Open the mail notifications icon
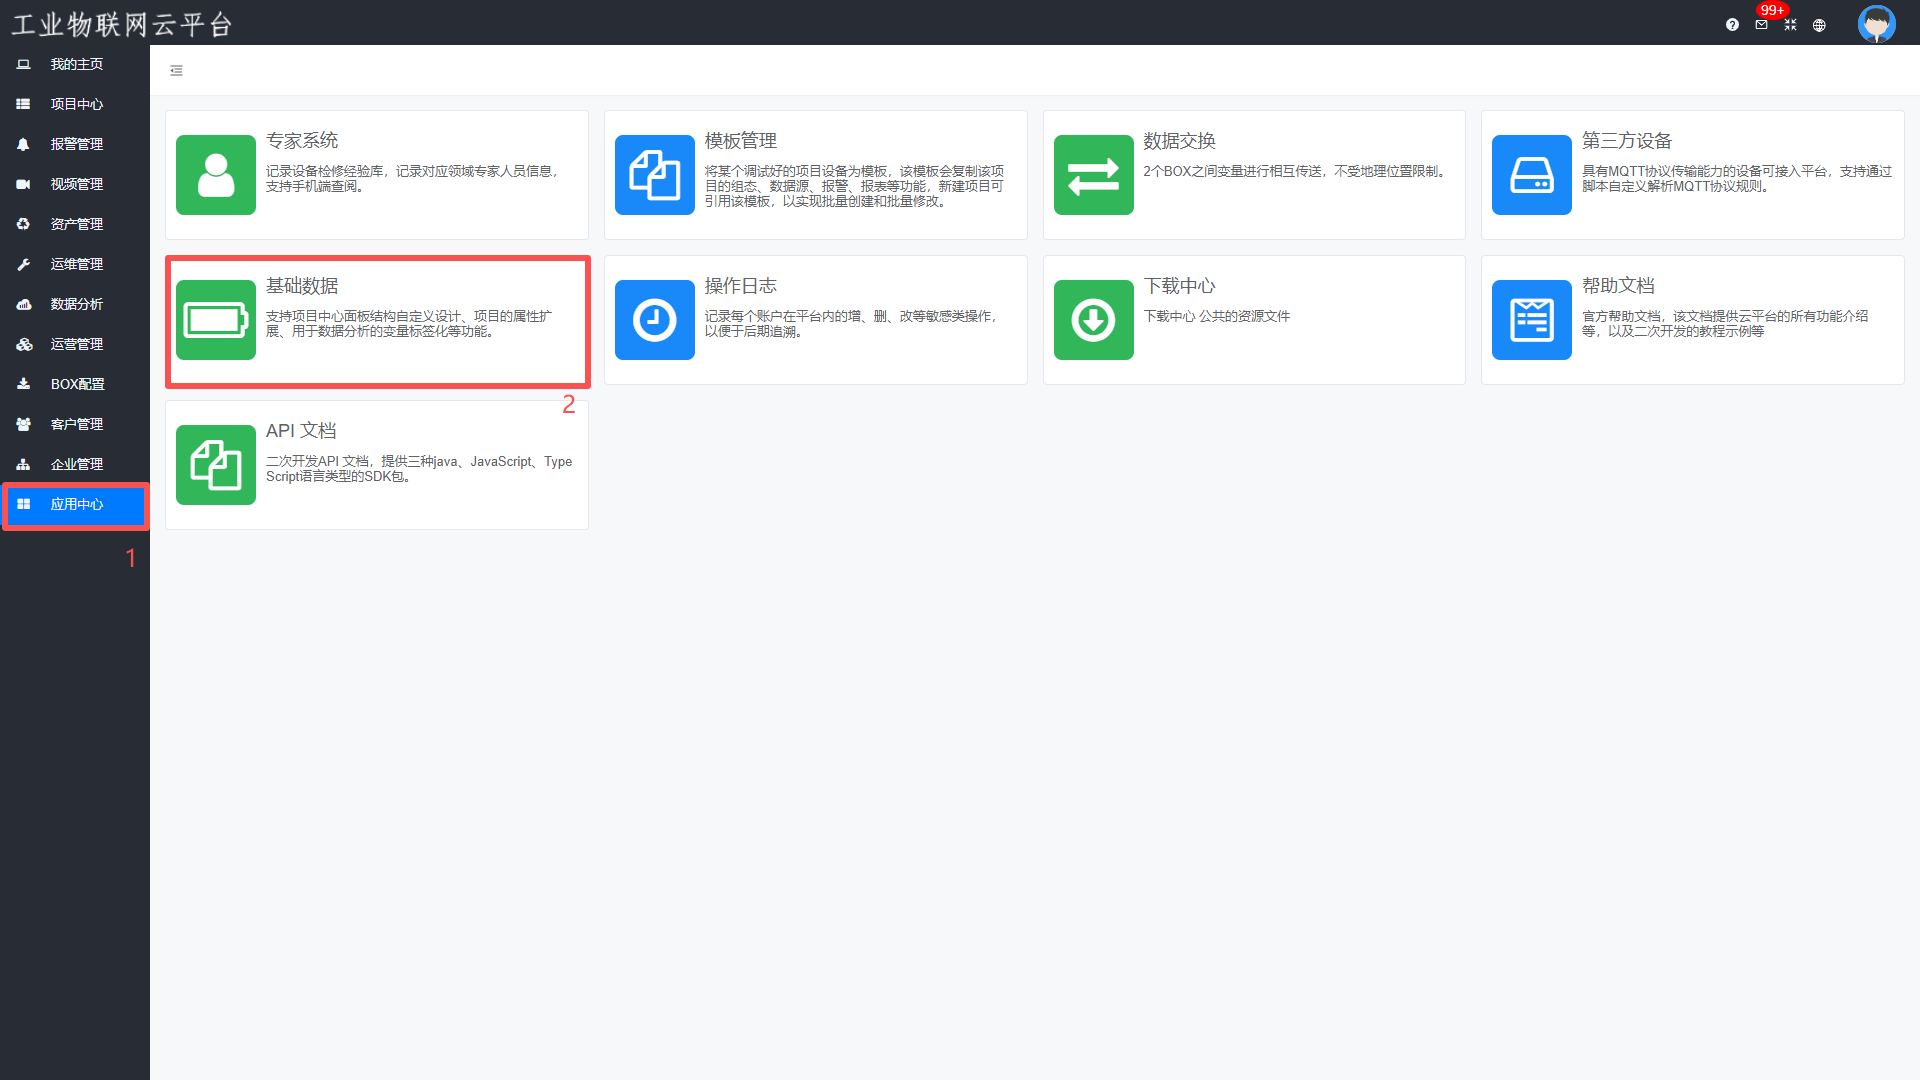 1761,25
